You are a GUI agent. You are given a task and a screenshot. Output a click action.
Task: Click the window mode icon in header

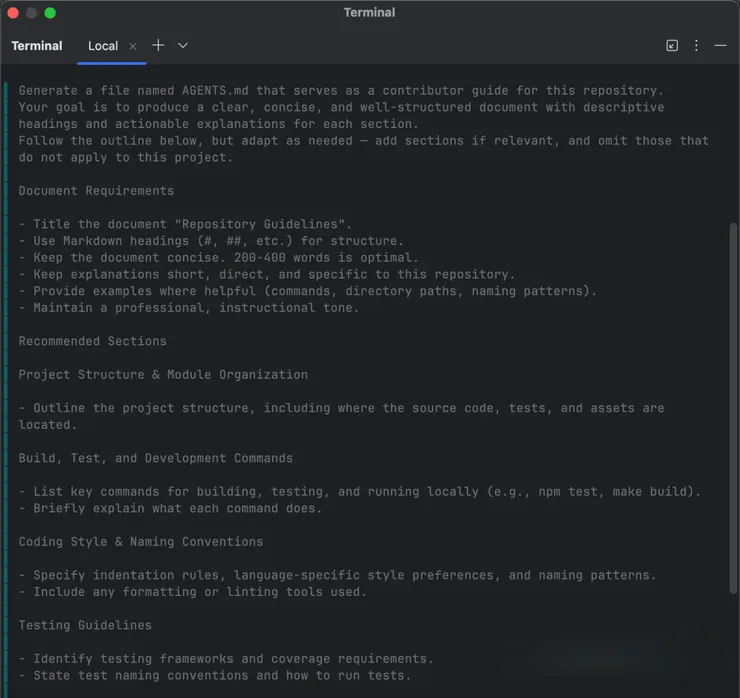[x=672, y=45]
